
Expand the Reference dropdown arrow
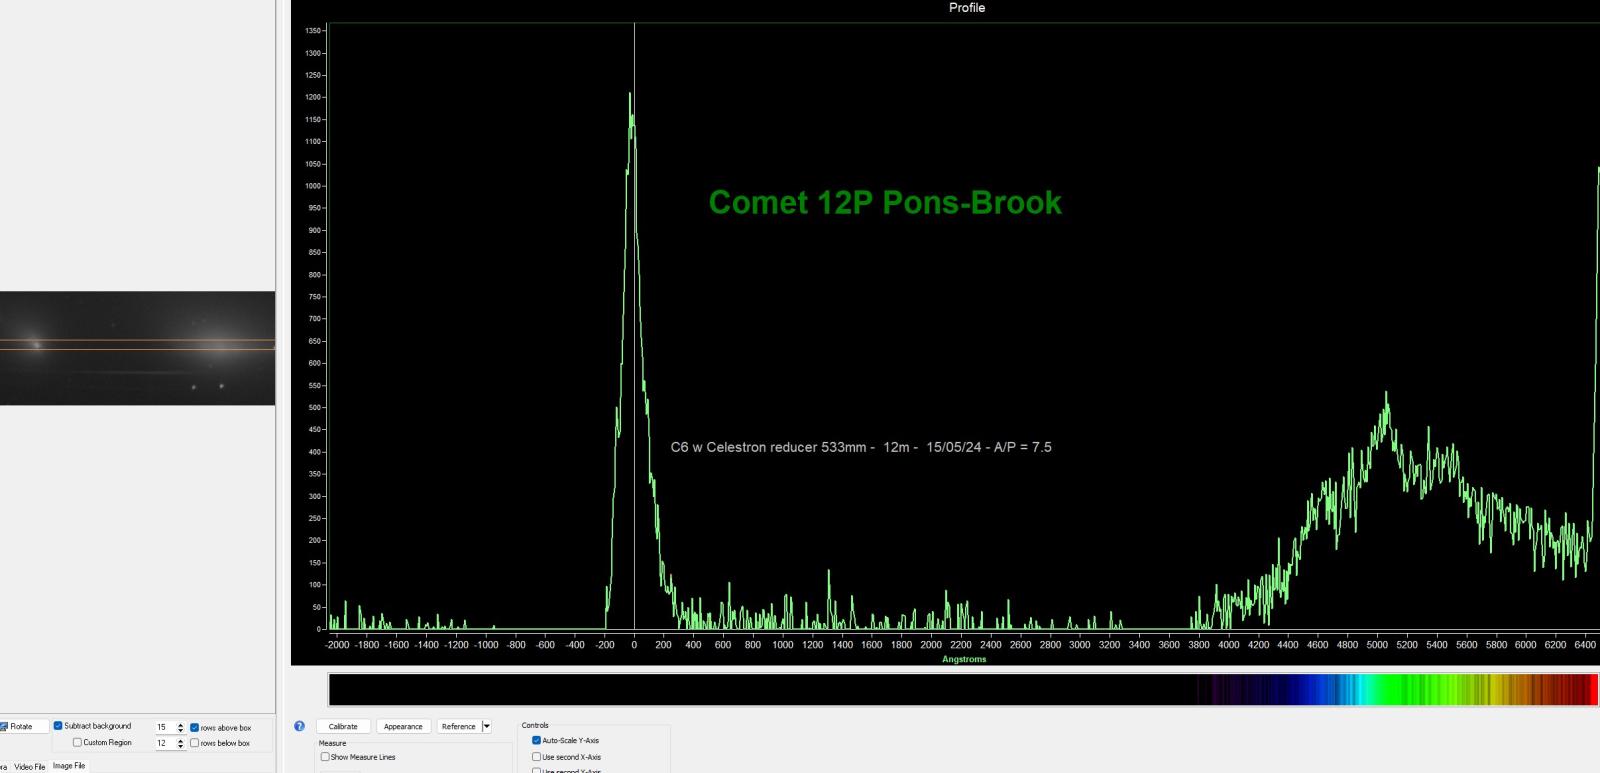pyautogui.click(x=487, y=727)
